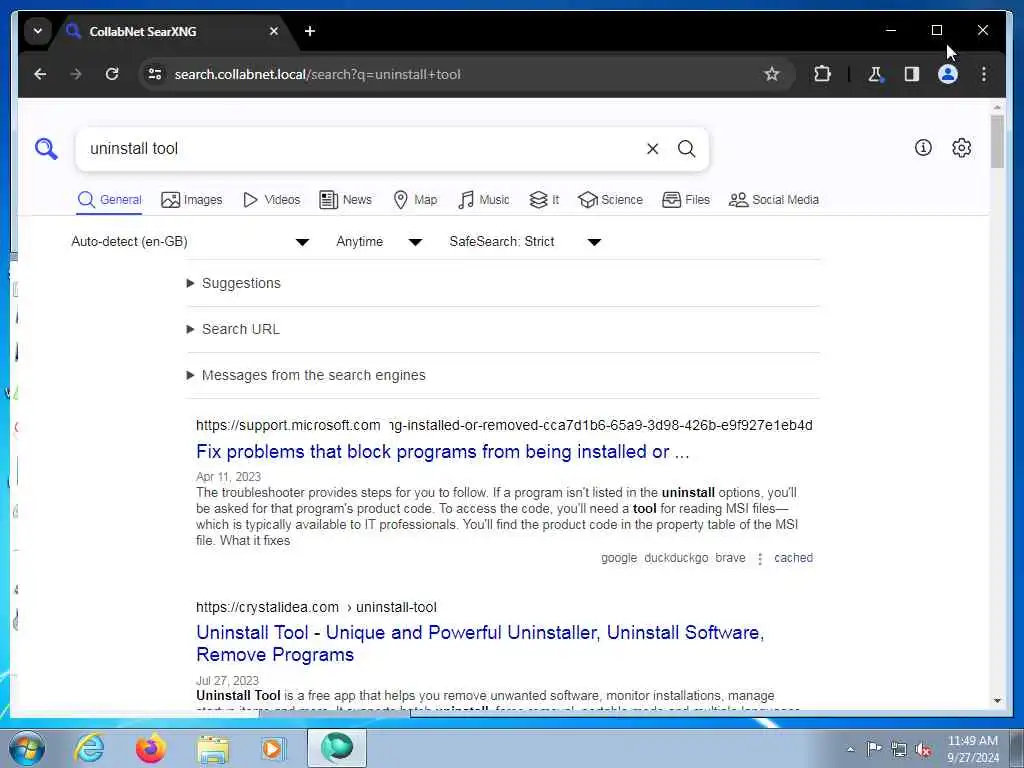Click the three-dot menu beside cached
The height and width of the screenshot is (768, 1024).
pyautogui.click(x=760, y=559)
